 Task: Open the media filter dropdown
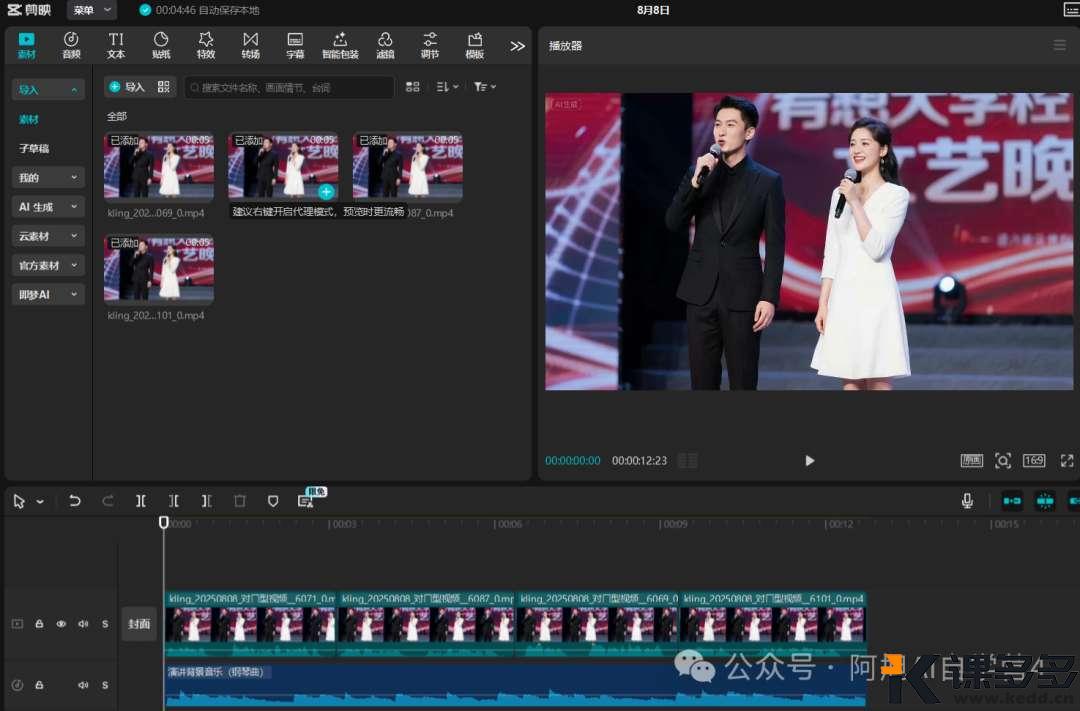(485, 87)
